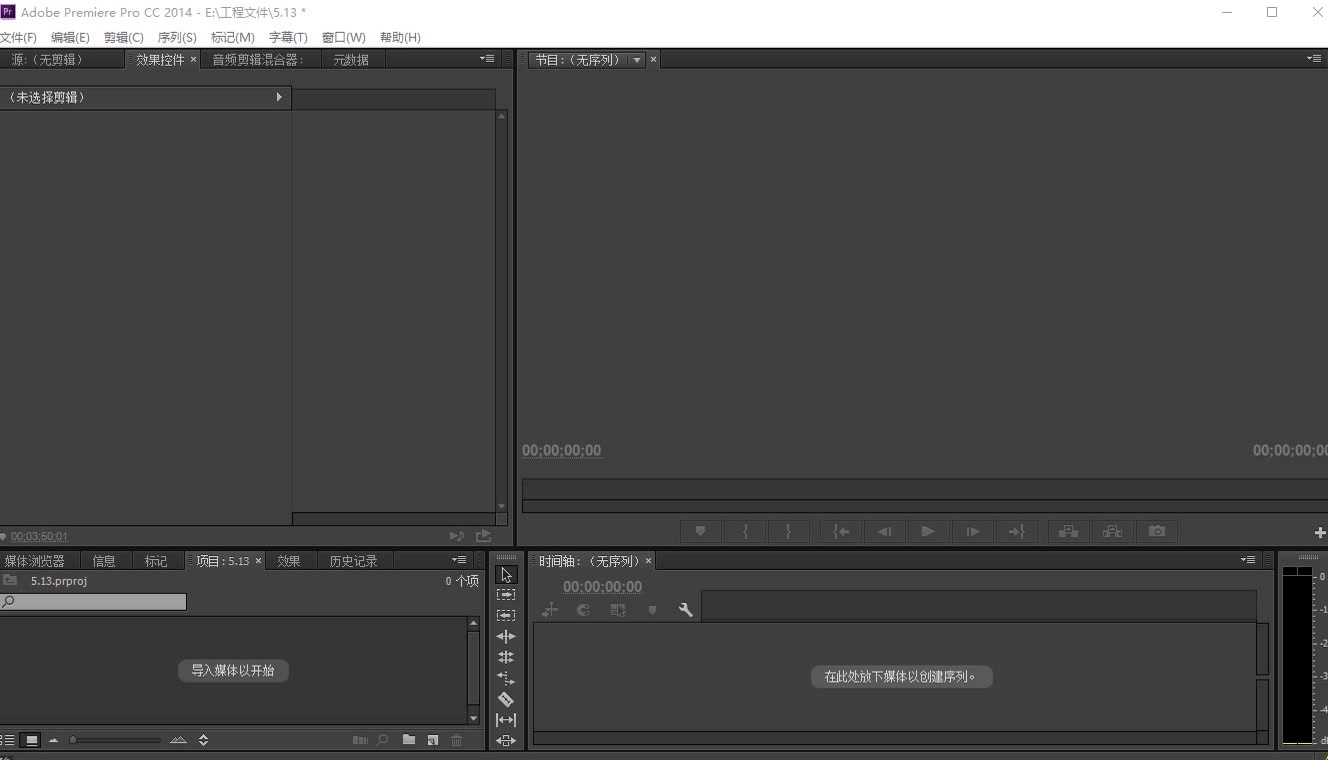
Task: Select the Rate Stretch tool
Action: 506,678
